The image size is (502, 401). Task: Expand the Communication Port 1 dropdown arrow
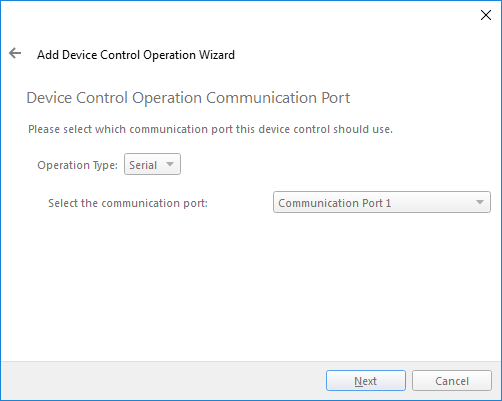pos(480,202)
